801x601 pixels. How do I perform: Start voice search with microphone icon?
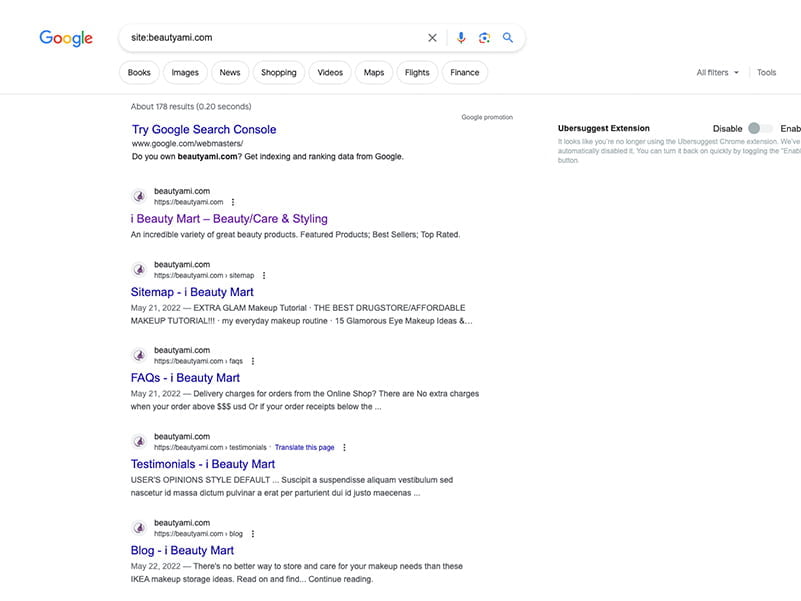[x=461, y=37]
